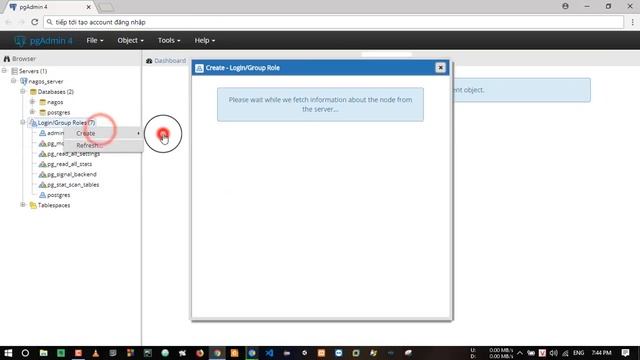
Task: Open Cortana search circle in taskbar
Action: [x=25, y=353]
